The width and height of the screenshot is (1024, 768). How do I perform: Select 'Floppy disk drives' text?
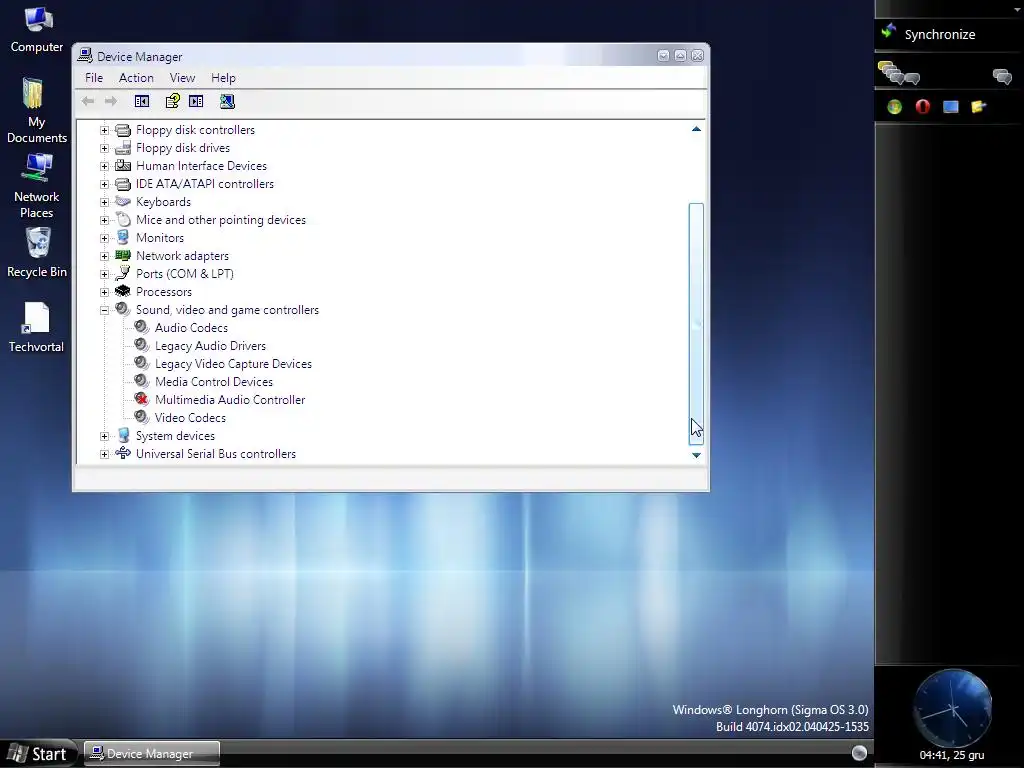(x=183, y=148)
